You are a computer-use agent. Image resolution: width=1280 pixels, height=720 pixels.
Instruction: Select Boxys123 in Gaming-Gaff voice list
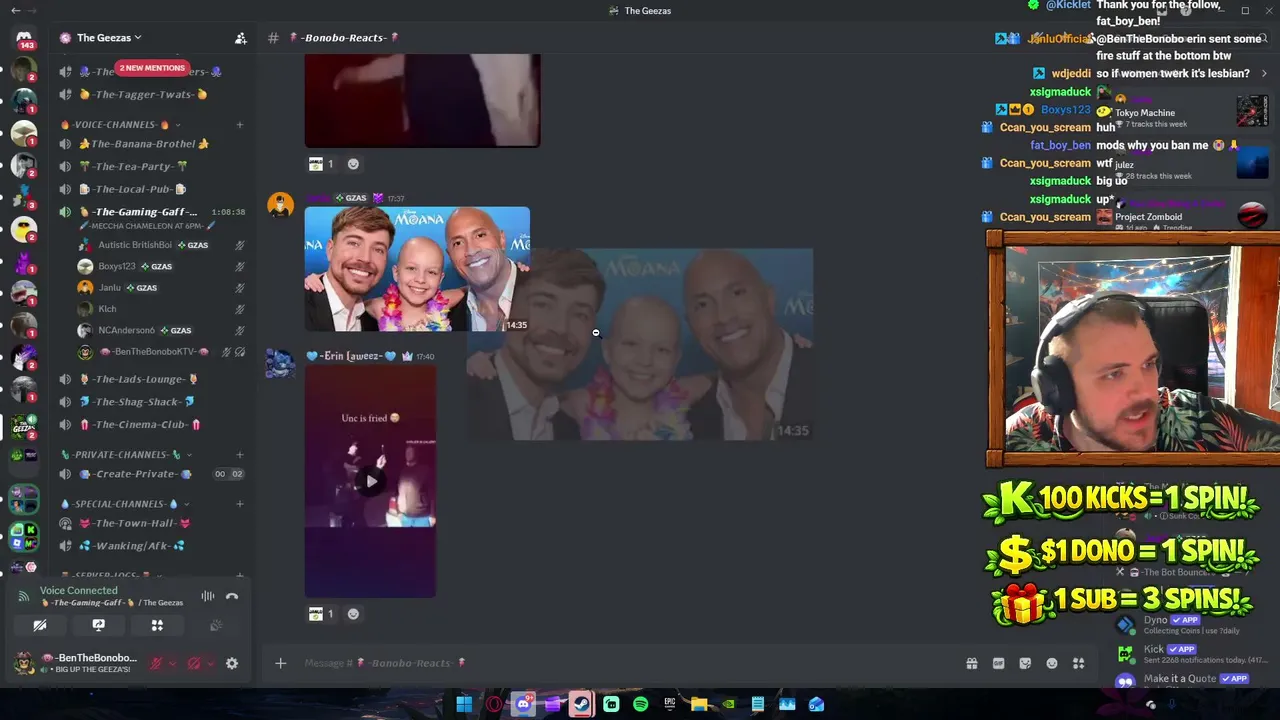point(160,267)
